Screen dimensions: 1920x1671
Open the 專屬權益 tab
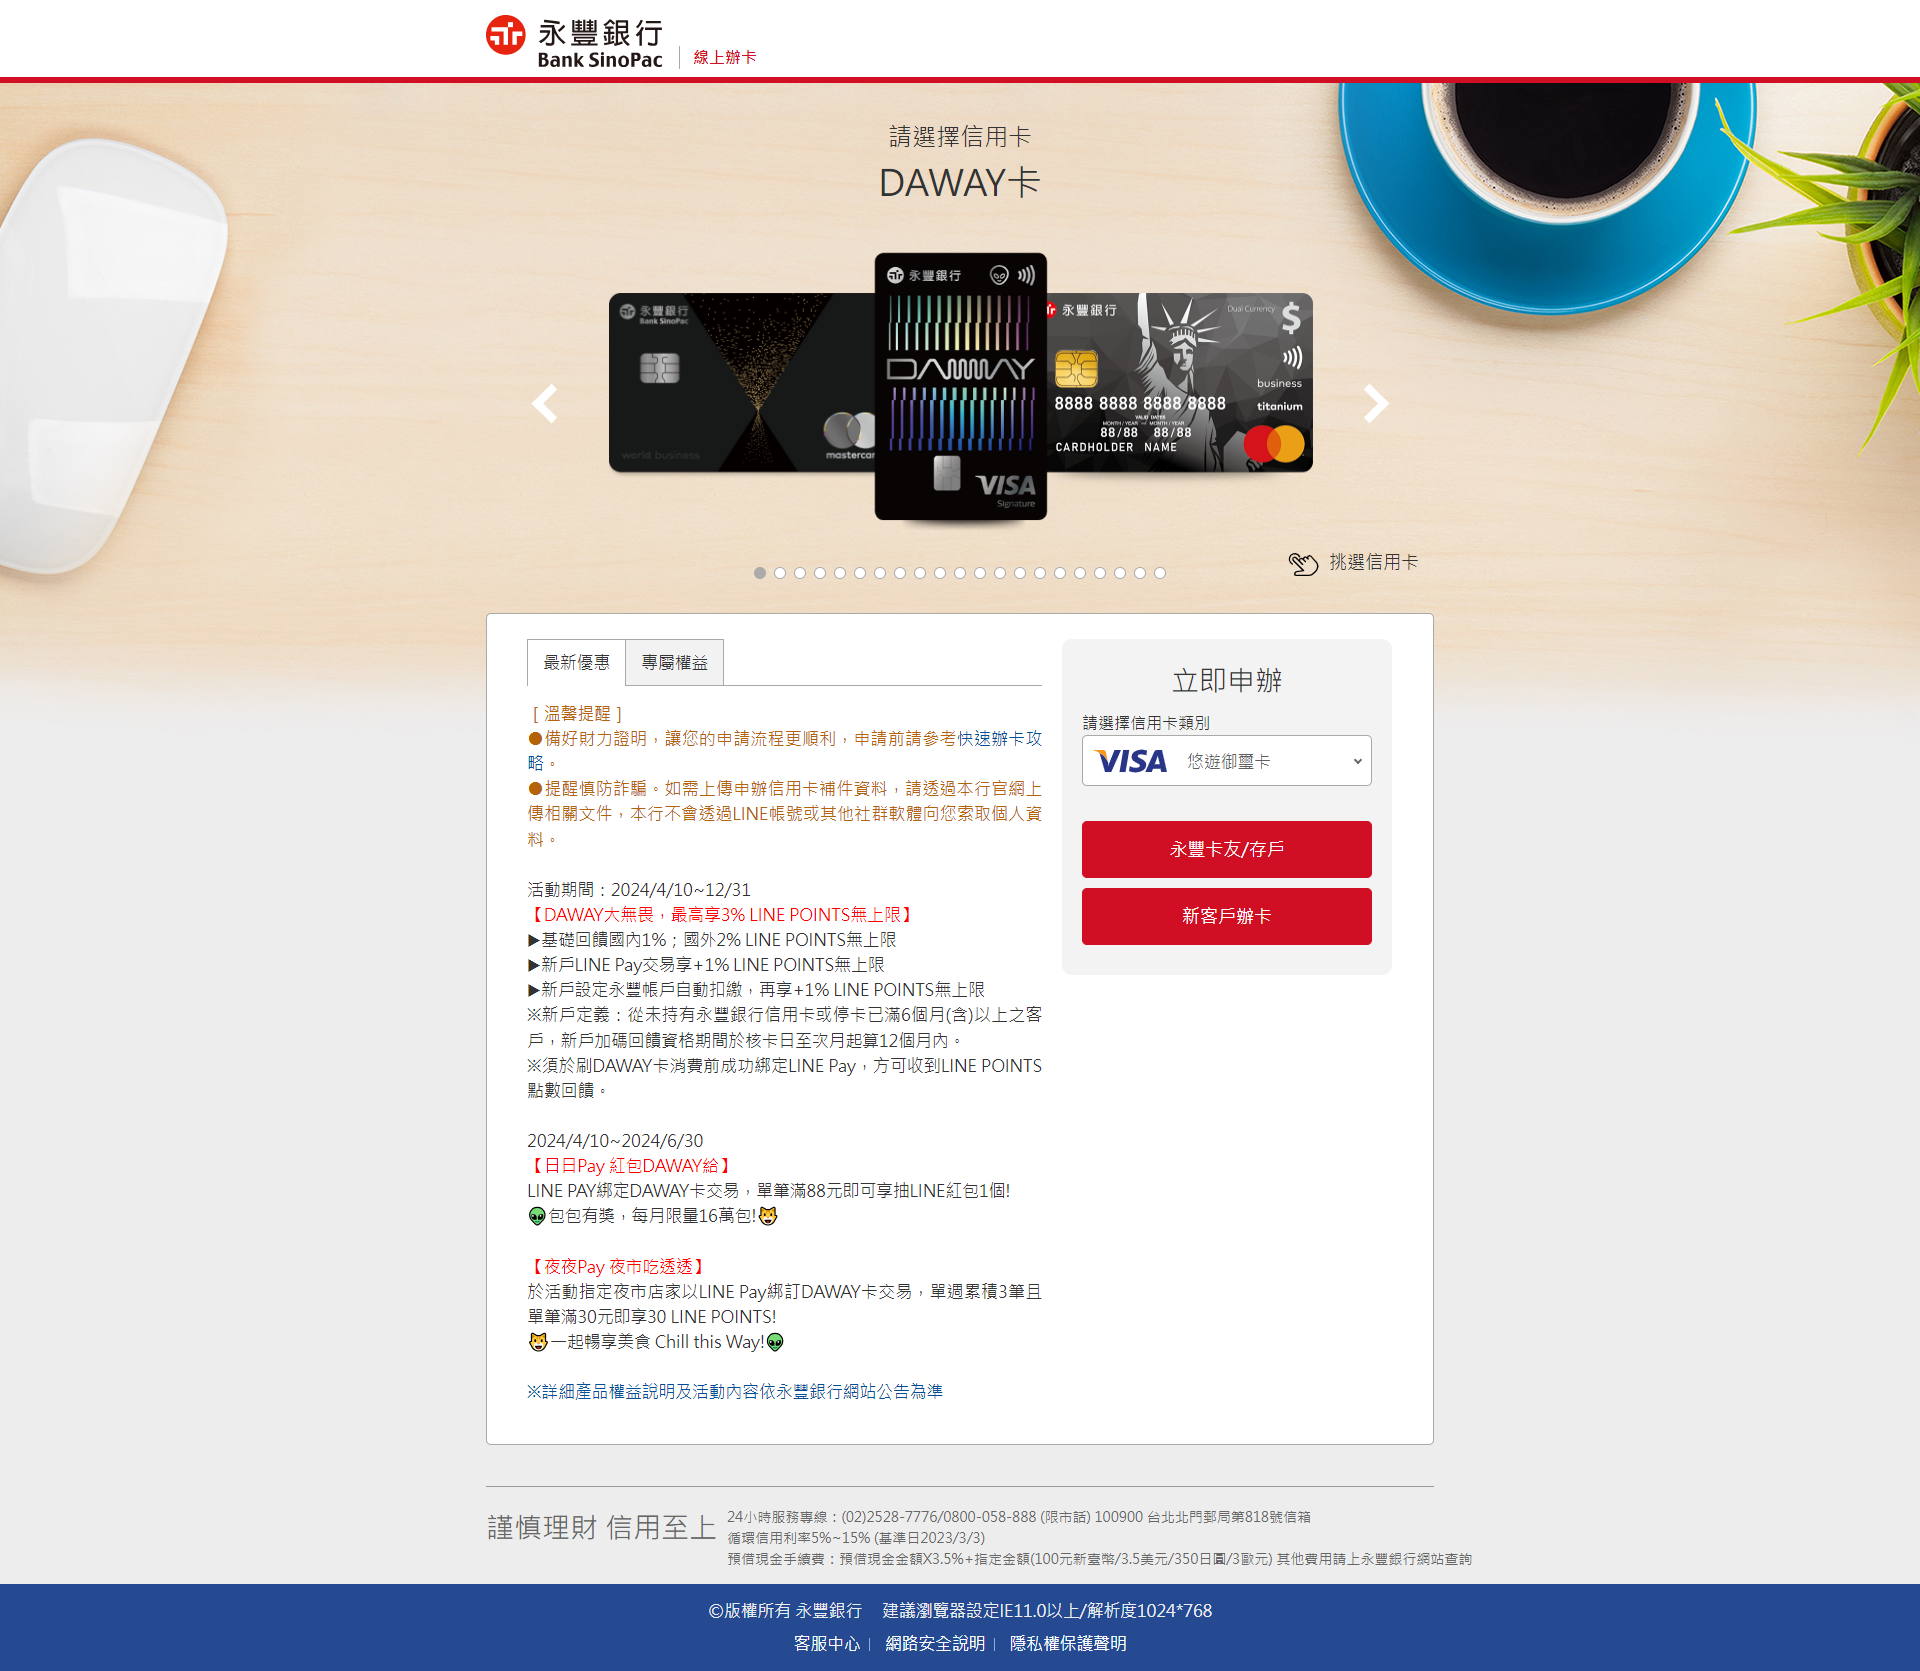[674, 662]
